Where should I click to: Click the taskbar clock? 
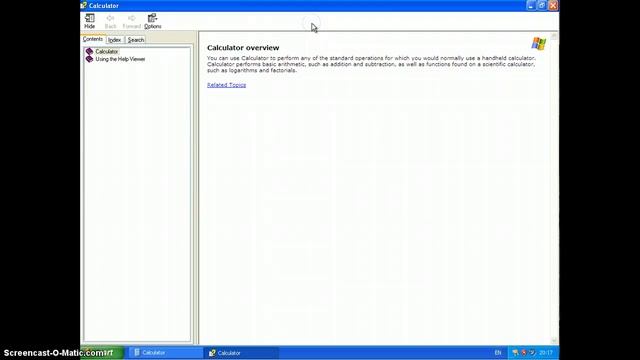(546, 353)
